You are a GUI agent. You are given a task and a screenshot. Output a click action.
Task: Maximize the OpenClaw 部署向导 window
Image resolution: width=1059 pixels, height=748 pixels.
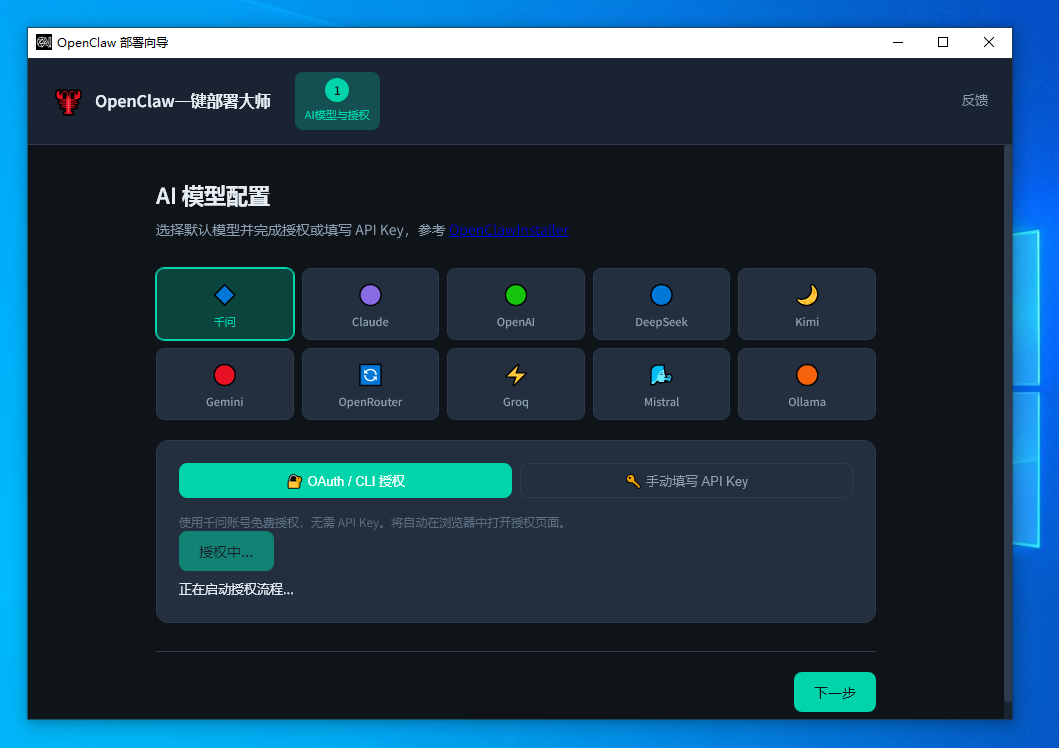943,43
